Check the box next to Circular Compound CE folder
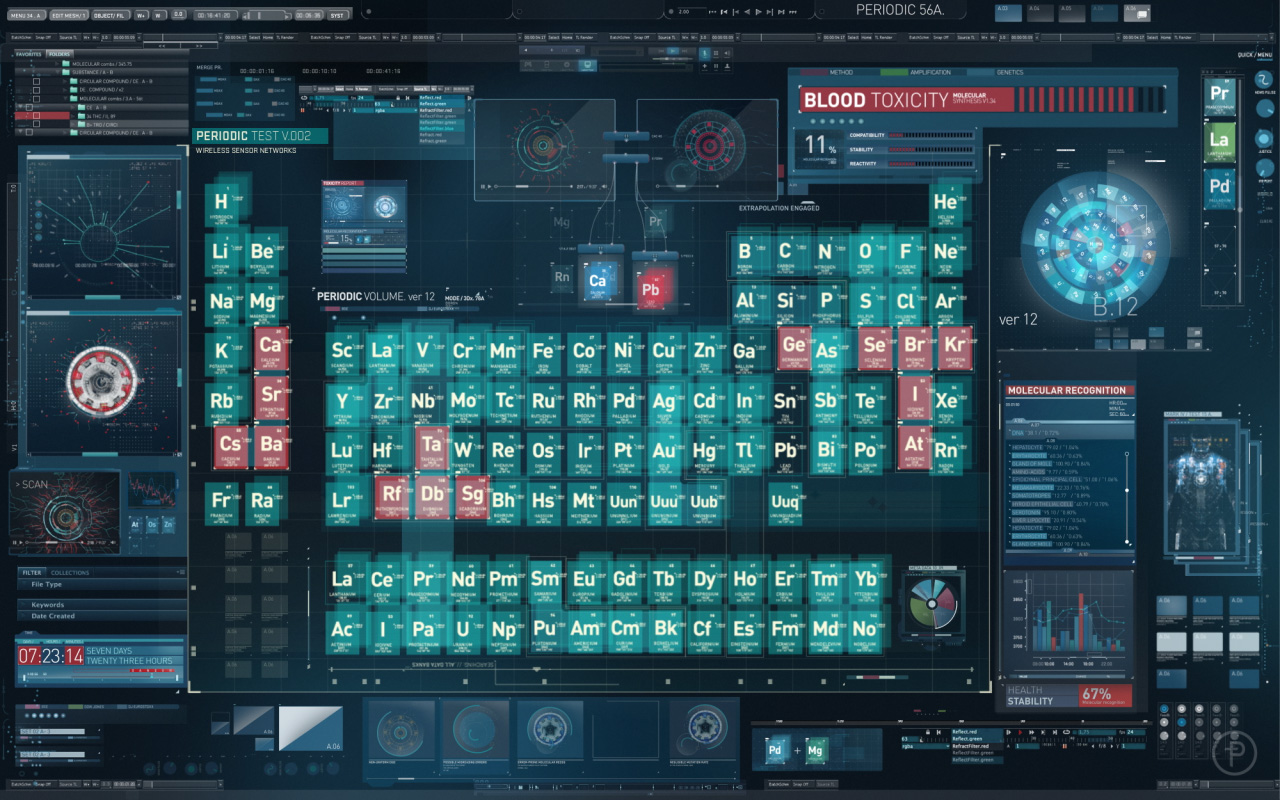Viewport: 1280px width, 800px height. 36,82
